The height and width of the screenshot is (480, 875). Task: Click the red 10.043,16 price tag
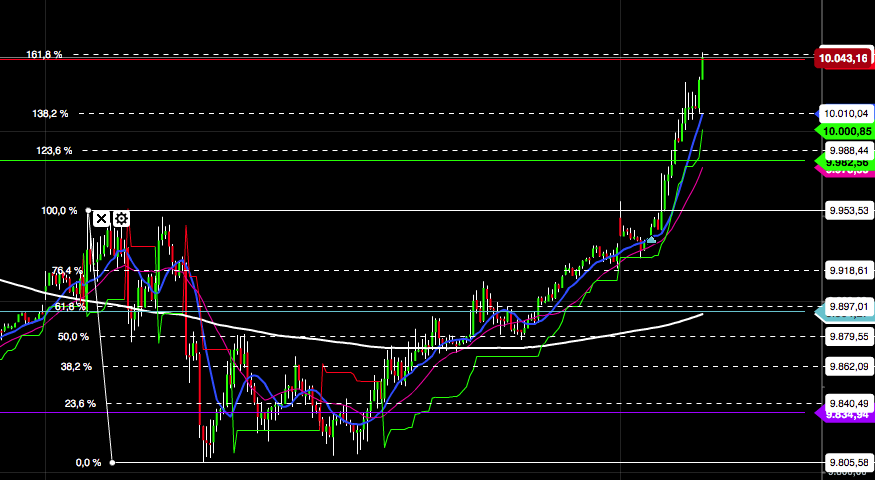(843, 57)
